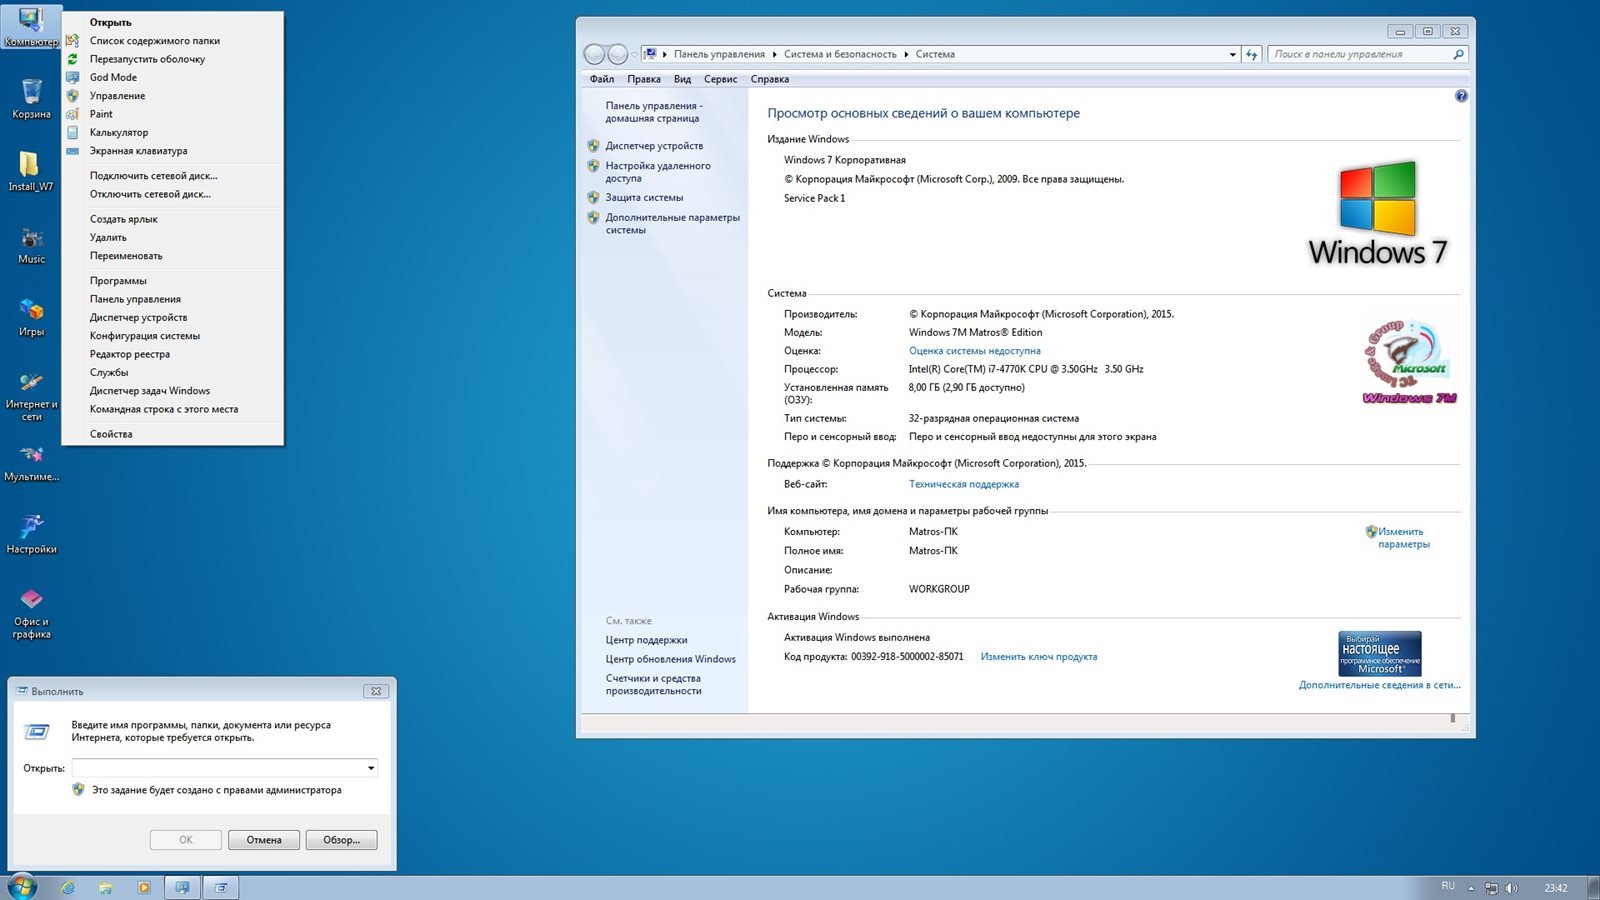
Task: Select the Настройки desktop icon
Action: (31, 535)
